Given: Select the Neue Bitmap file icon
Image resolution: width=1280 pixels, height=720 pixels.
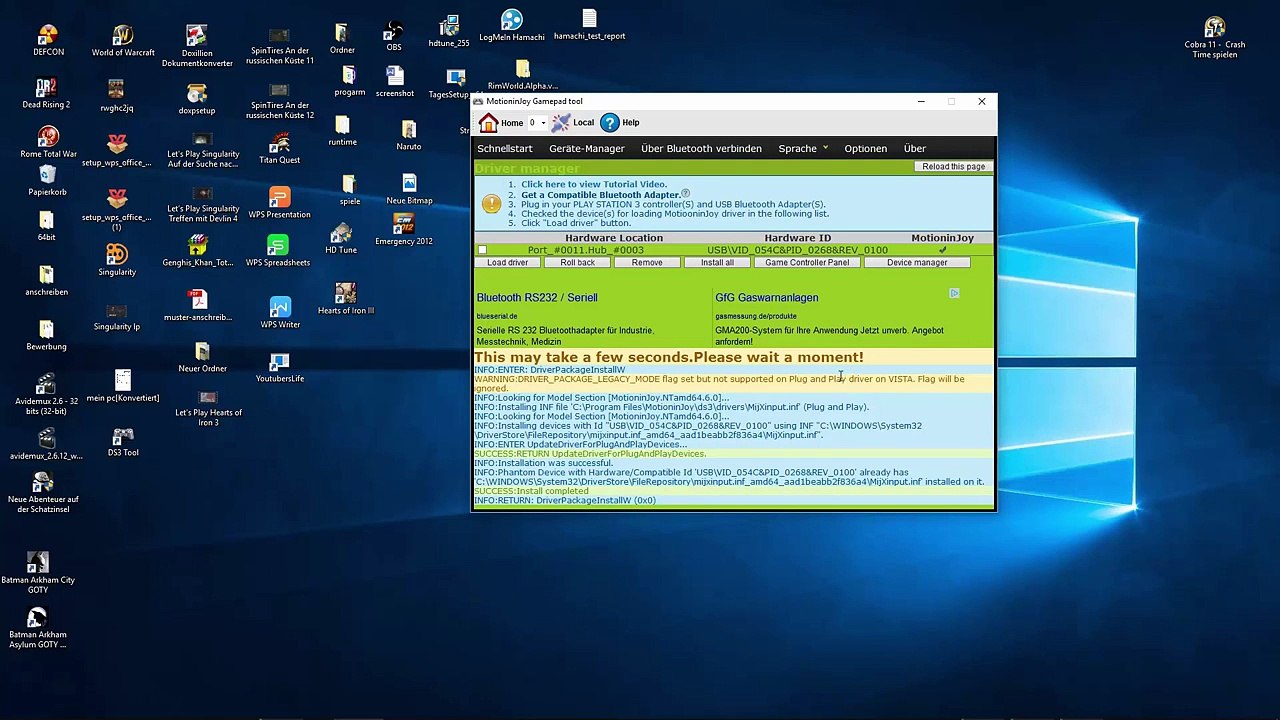Looking at the screenshot, I should 409,189.
